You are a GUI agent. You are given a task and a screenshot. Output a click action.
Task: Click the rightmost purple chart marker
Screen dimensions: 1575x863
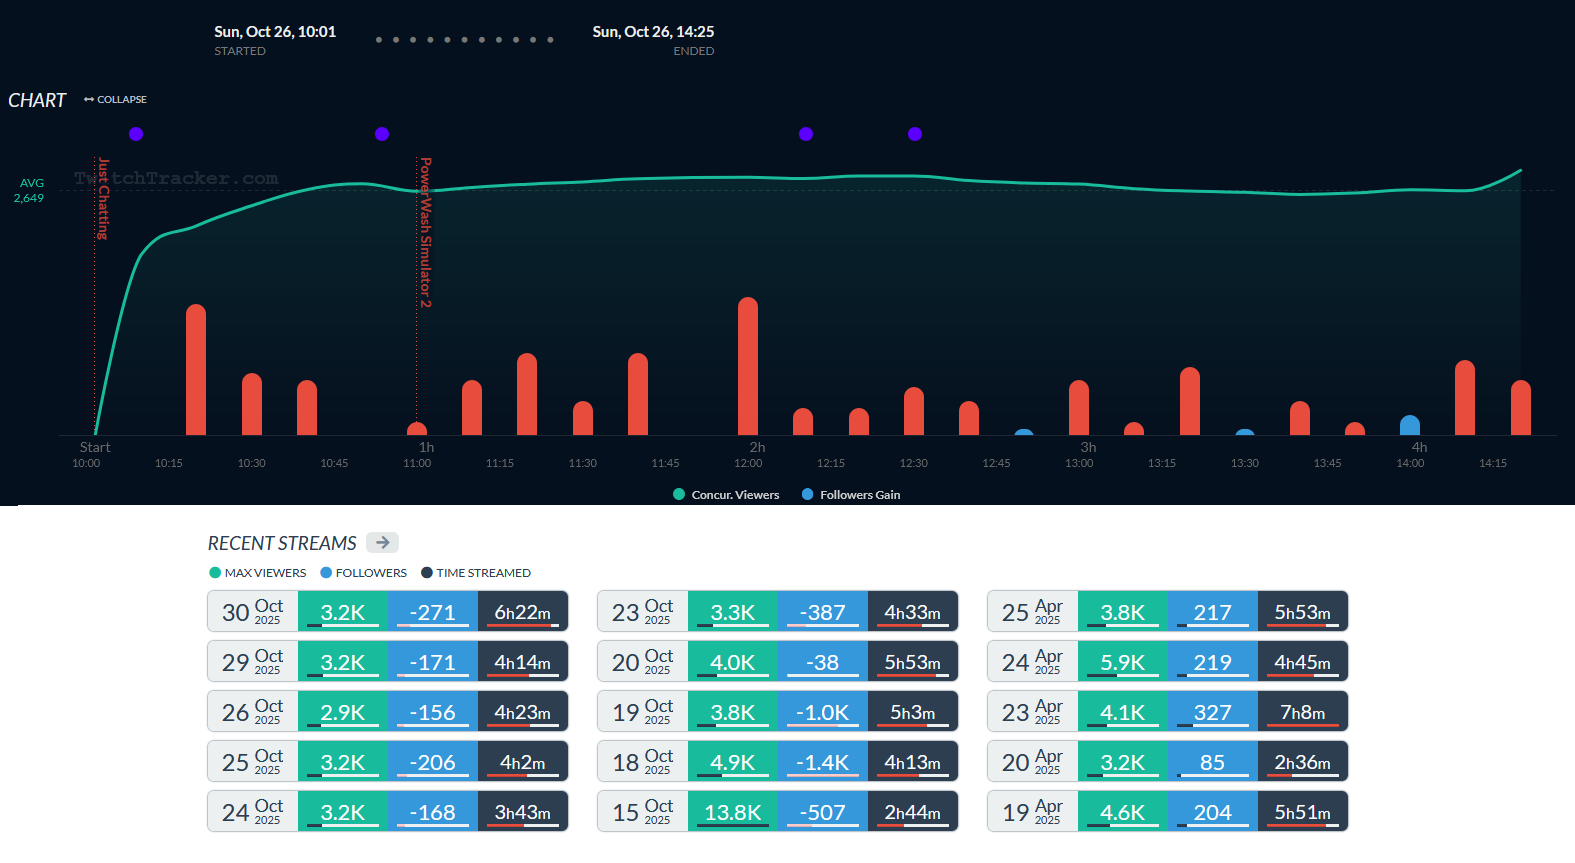pos(915,134)
